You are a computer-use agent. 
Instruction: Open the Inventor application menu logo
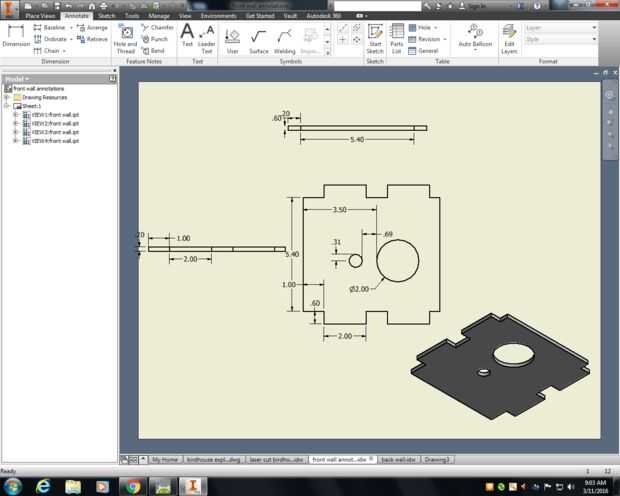click(9, 8)
